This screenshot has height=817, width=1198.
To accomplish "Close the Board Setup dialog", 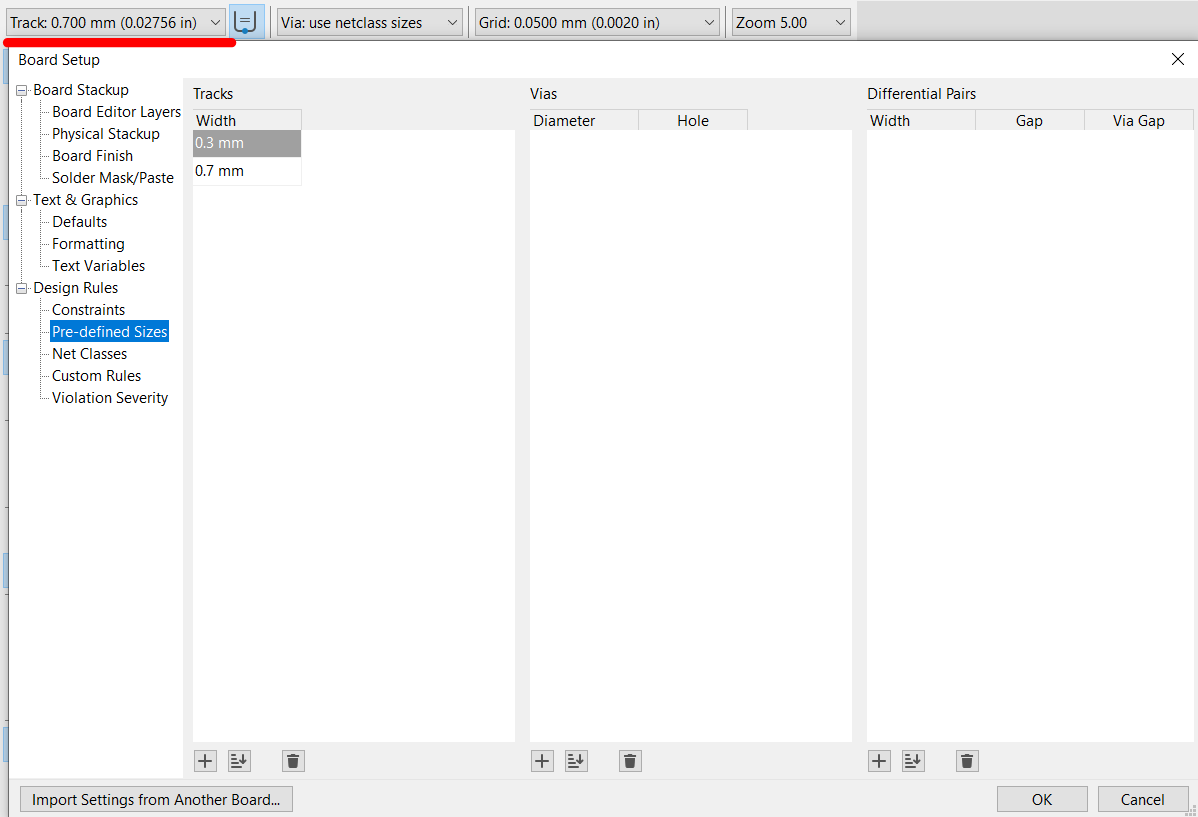I will [1177, 59].
